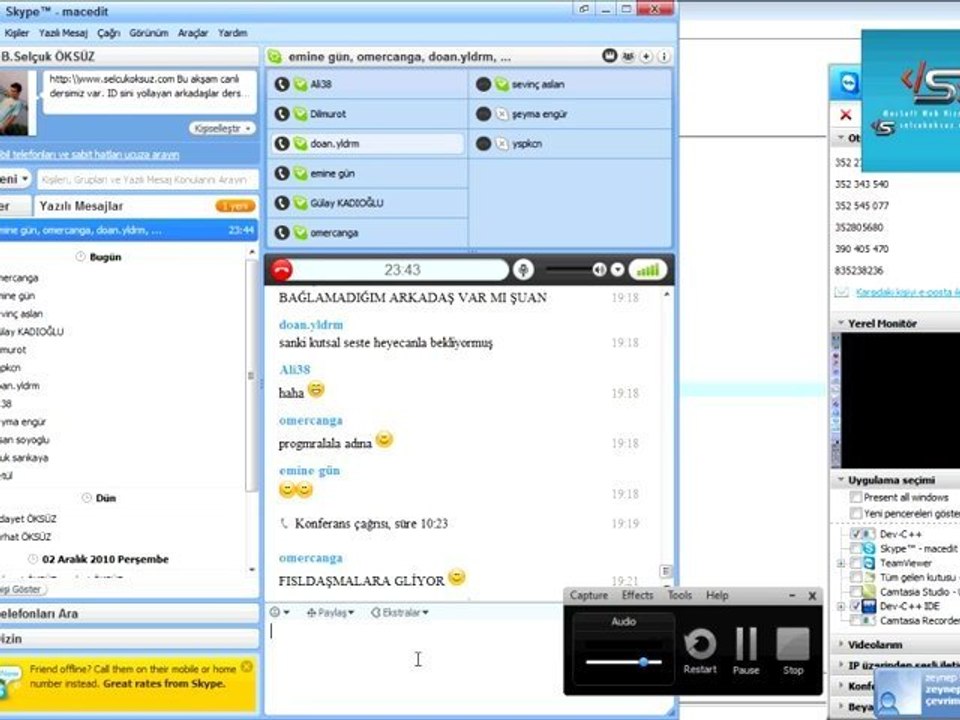Open the Kişiler menu
The width and height of the screenshot is (960, 720).
(17, 33)
